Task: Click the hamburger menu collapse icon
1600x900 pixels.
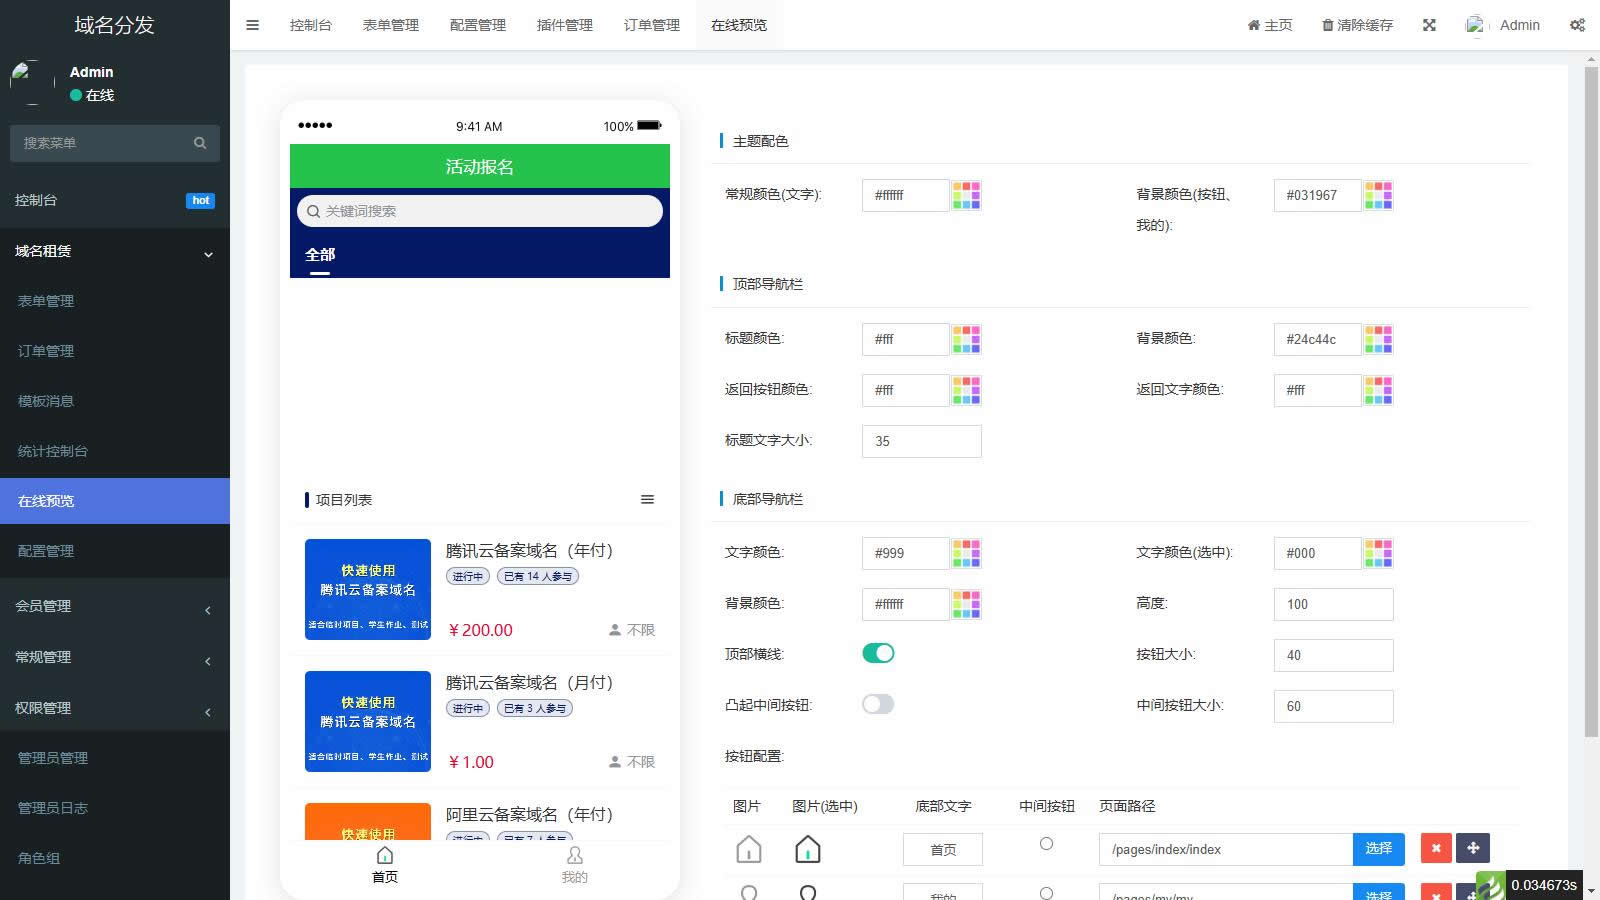Action: (x=252, y=25)
